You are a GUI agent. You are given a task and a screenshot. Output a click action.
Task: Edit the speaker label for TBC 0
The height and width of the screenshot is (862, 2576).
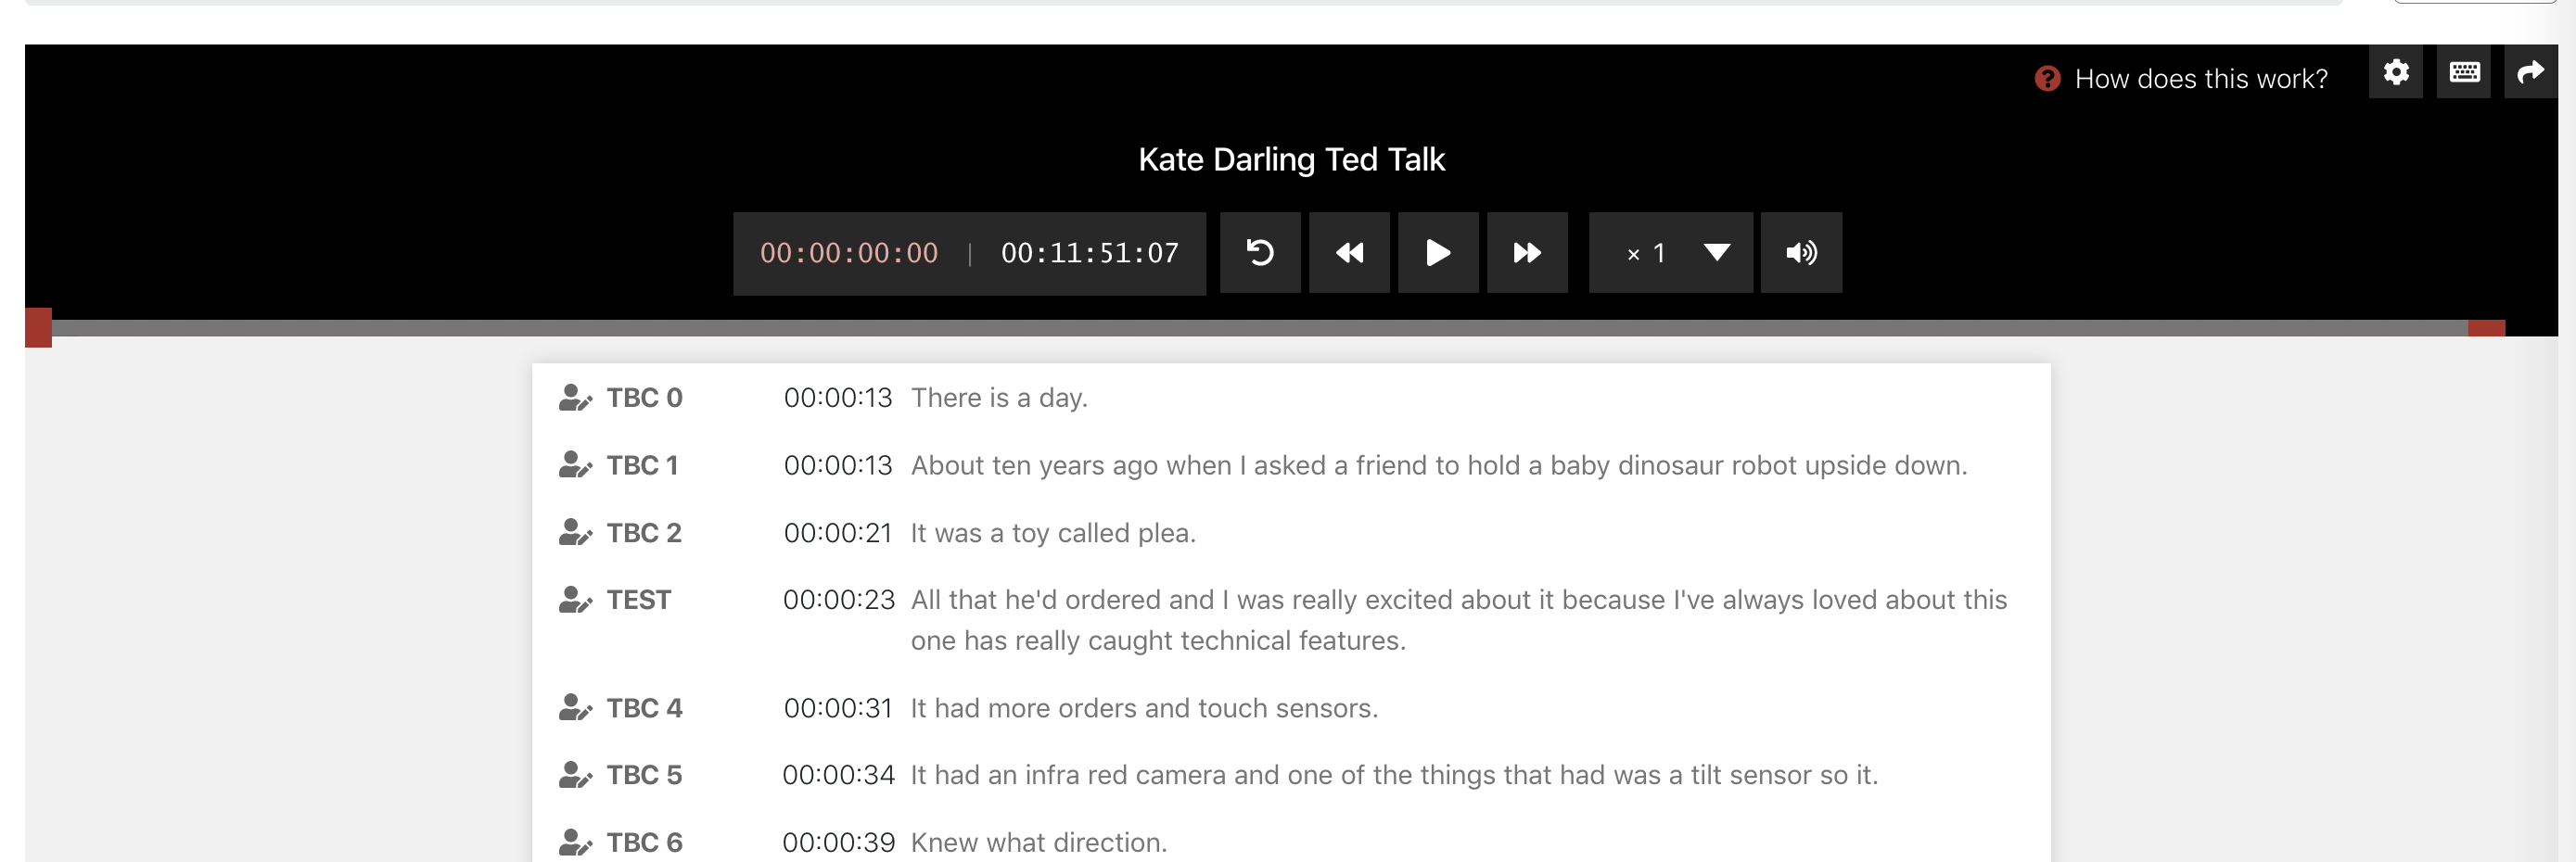(574, 397)
